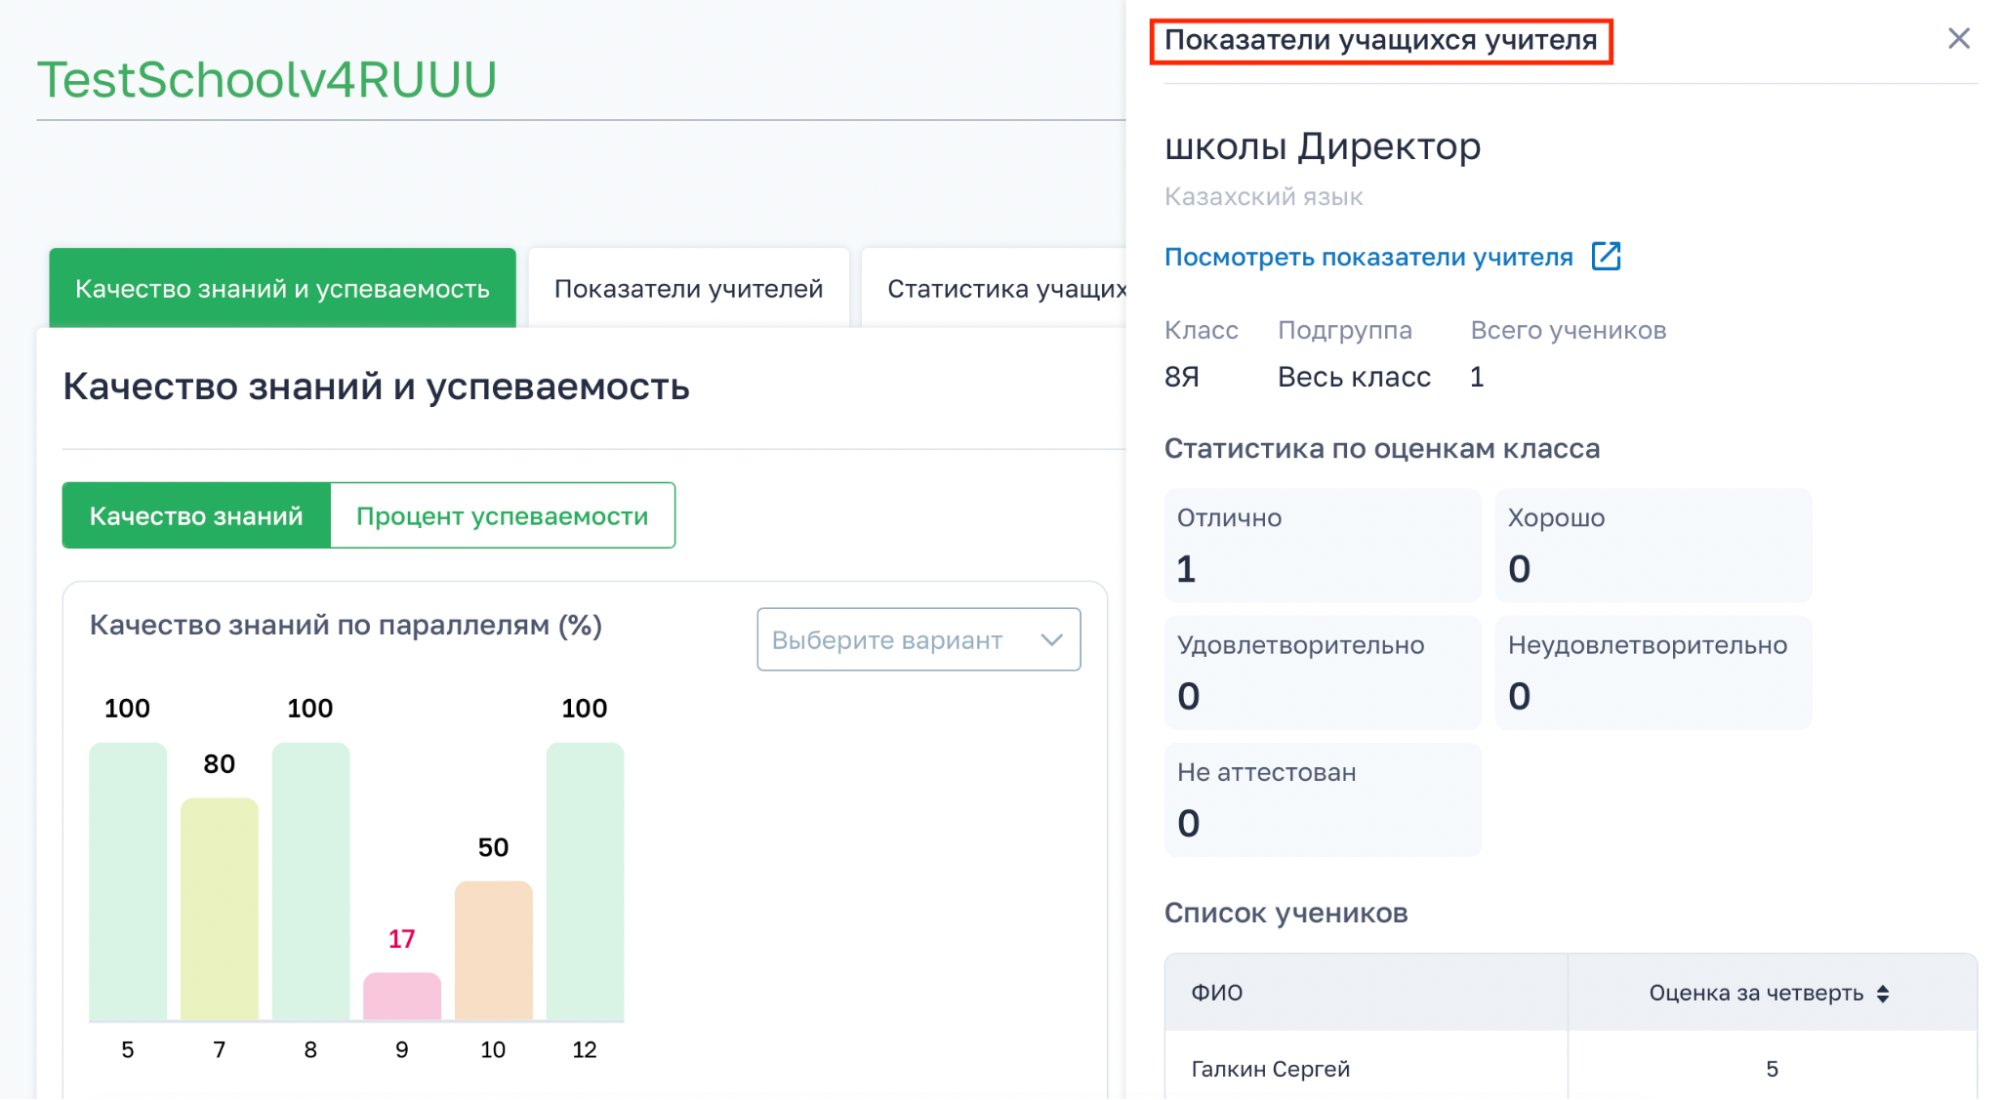Click the grade 7 yellow bar
Viewport: 1999px width, 1100px height.
(x=219, y=908)
